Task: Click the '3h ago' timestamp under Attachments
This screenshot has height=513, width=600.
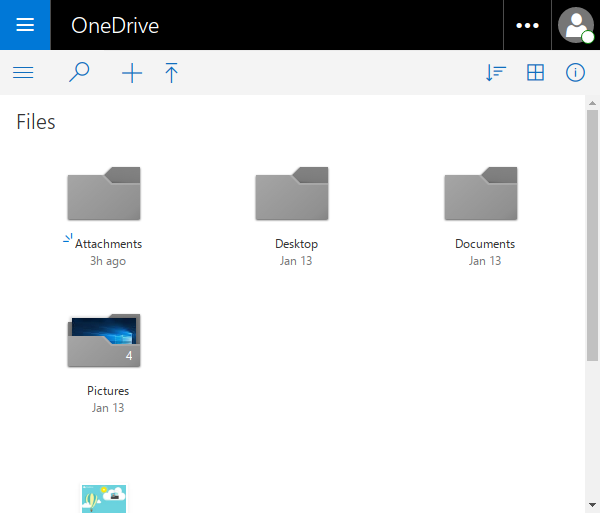Action: tap(108, 261)
